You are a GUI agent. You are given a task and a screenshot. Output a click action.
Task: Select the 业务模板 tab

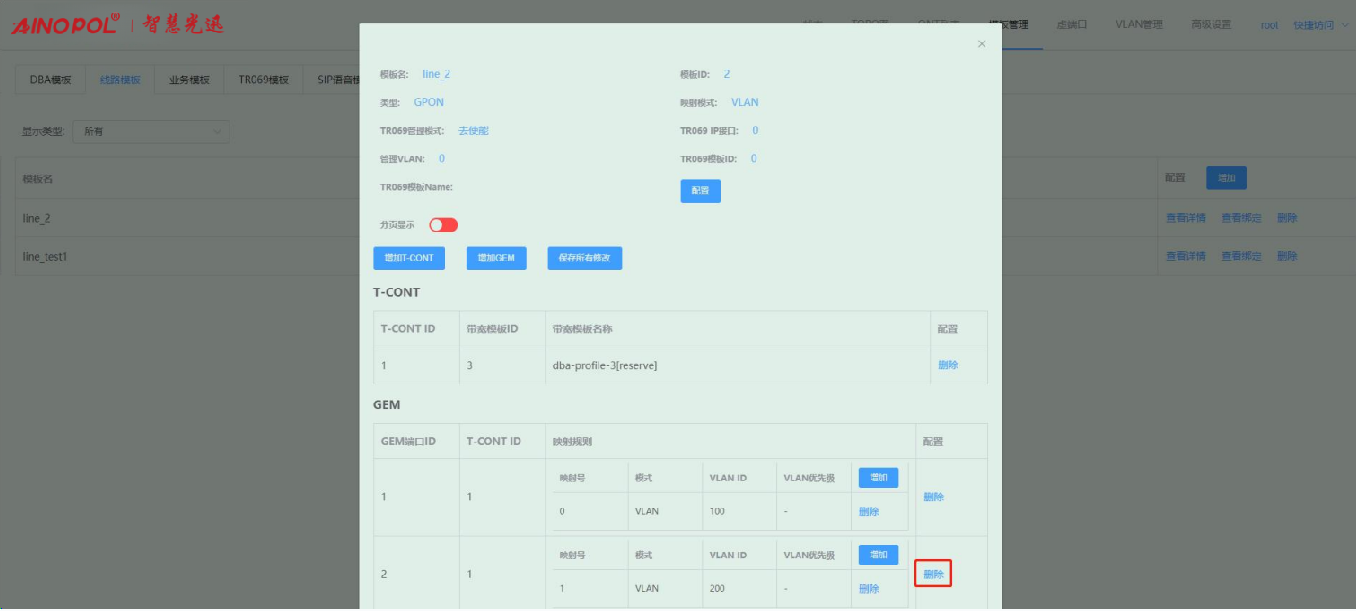[x=189, y=80]
